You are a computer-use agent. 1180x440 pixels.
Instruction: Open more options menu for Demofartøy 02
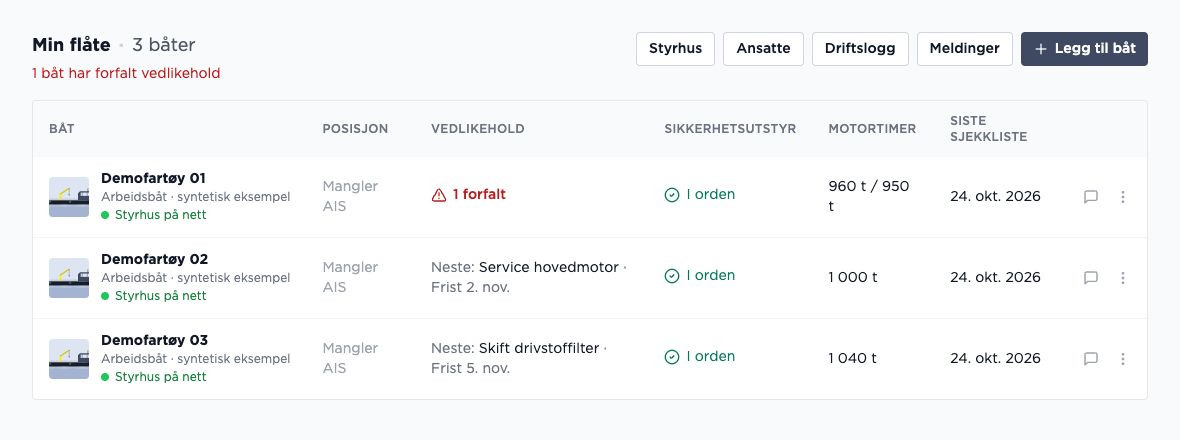point(1123,278)
